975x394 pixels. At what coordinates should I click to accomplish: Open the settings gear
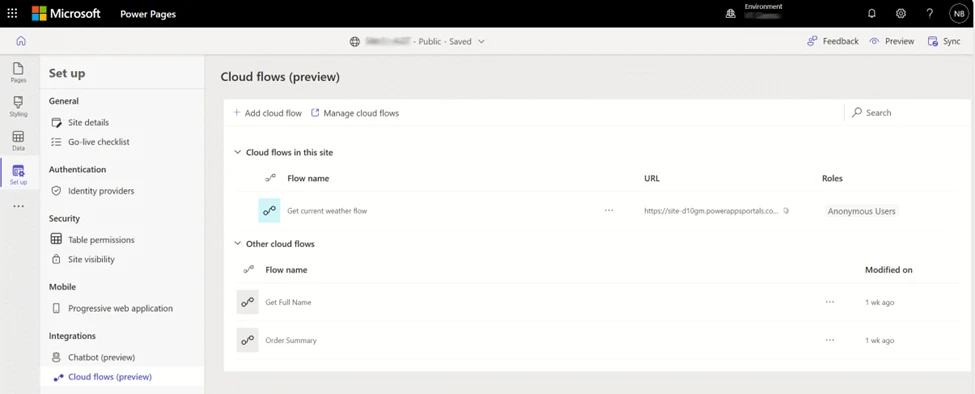(x=900, y=13)
